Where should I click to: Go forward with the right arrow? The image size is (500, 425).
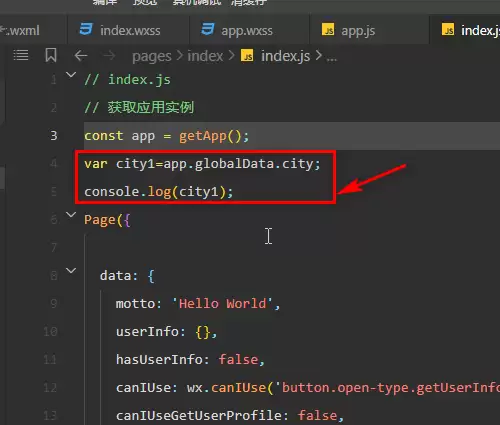109,56
